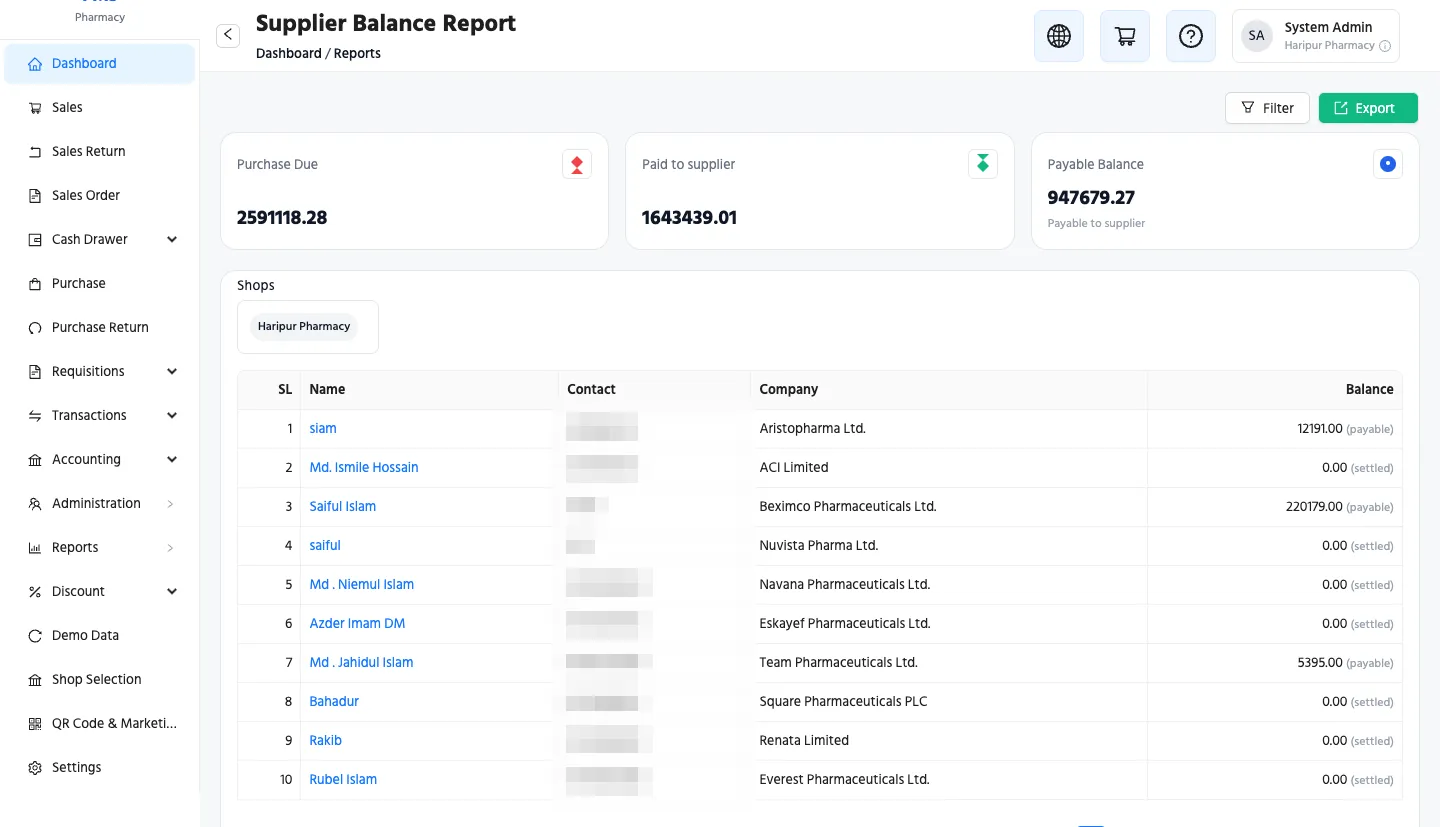The image size is (1440, 827).
Task: Click the Payable Balance blue circle icon
Action: pos(1388,164)
